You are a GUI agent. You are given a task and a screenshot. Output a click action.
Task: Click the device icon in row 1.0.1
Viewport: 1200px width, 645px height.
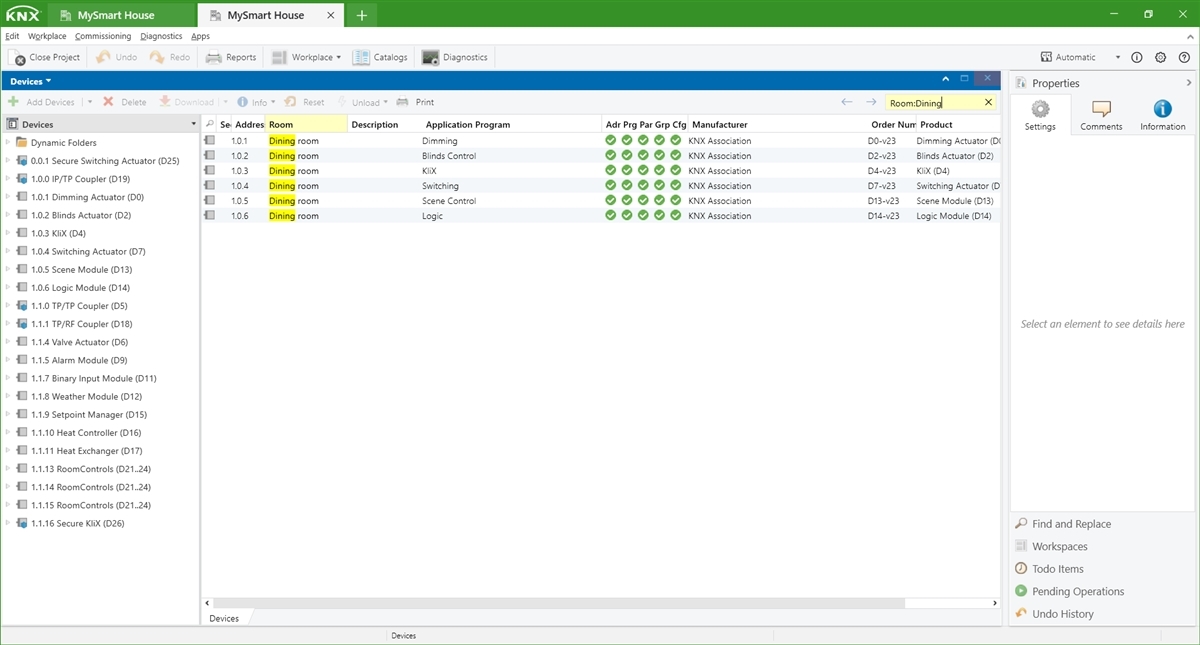[x=210, y=141]
